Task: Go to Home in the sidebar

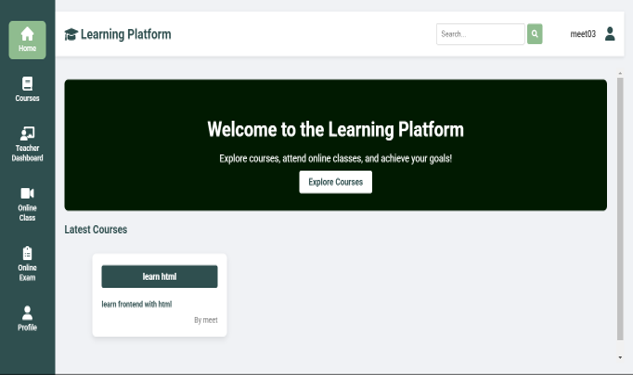Action: click(27, 40)
